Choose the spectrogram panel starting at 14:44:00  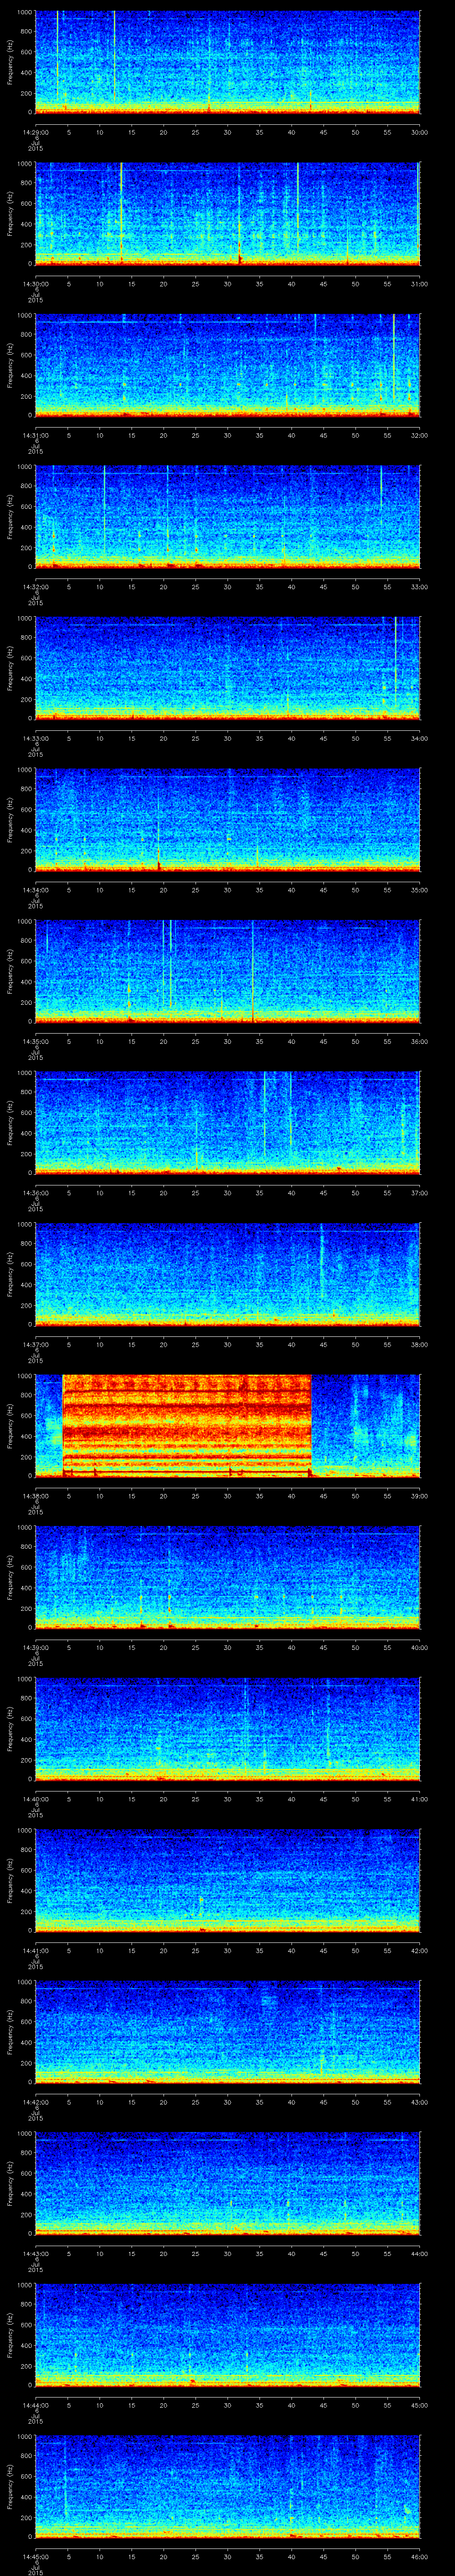[228, 2334]
